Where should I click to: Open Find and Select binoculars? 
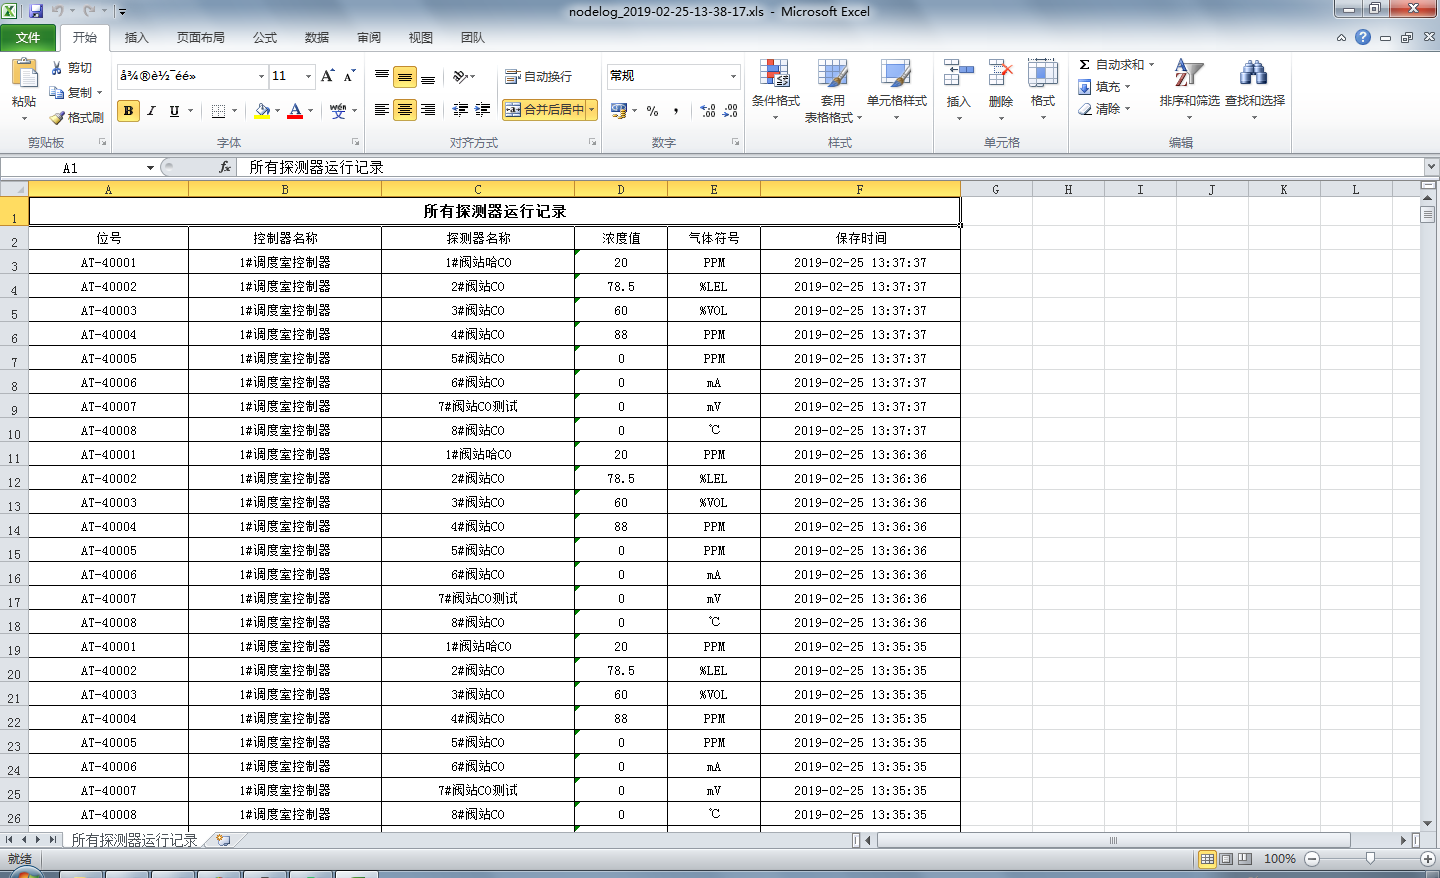1254,73
